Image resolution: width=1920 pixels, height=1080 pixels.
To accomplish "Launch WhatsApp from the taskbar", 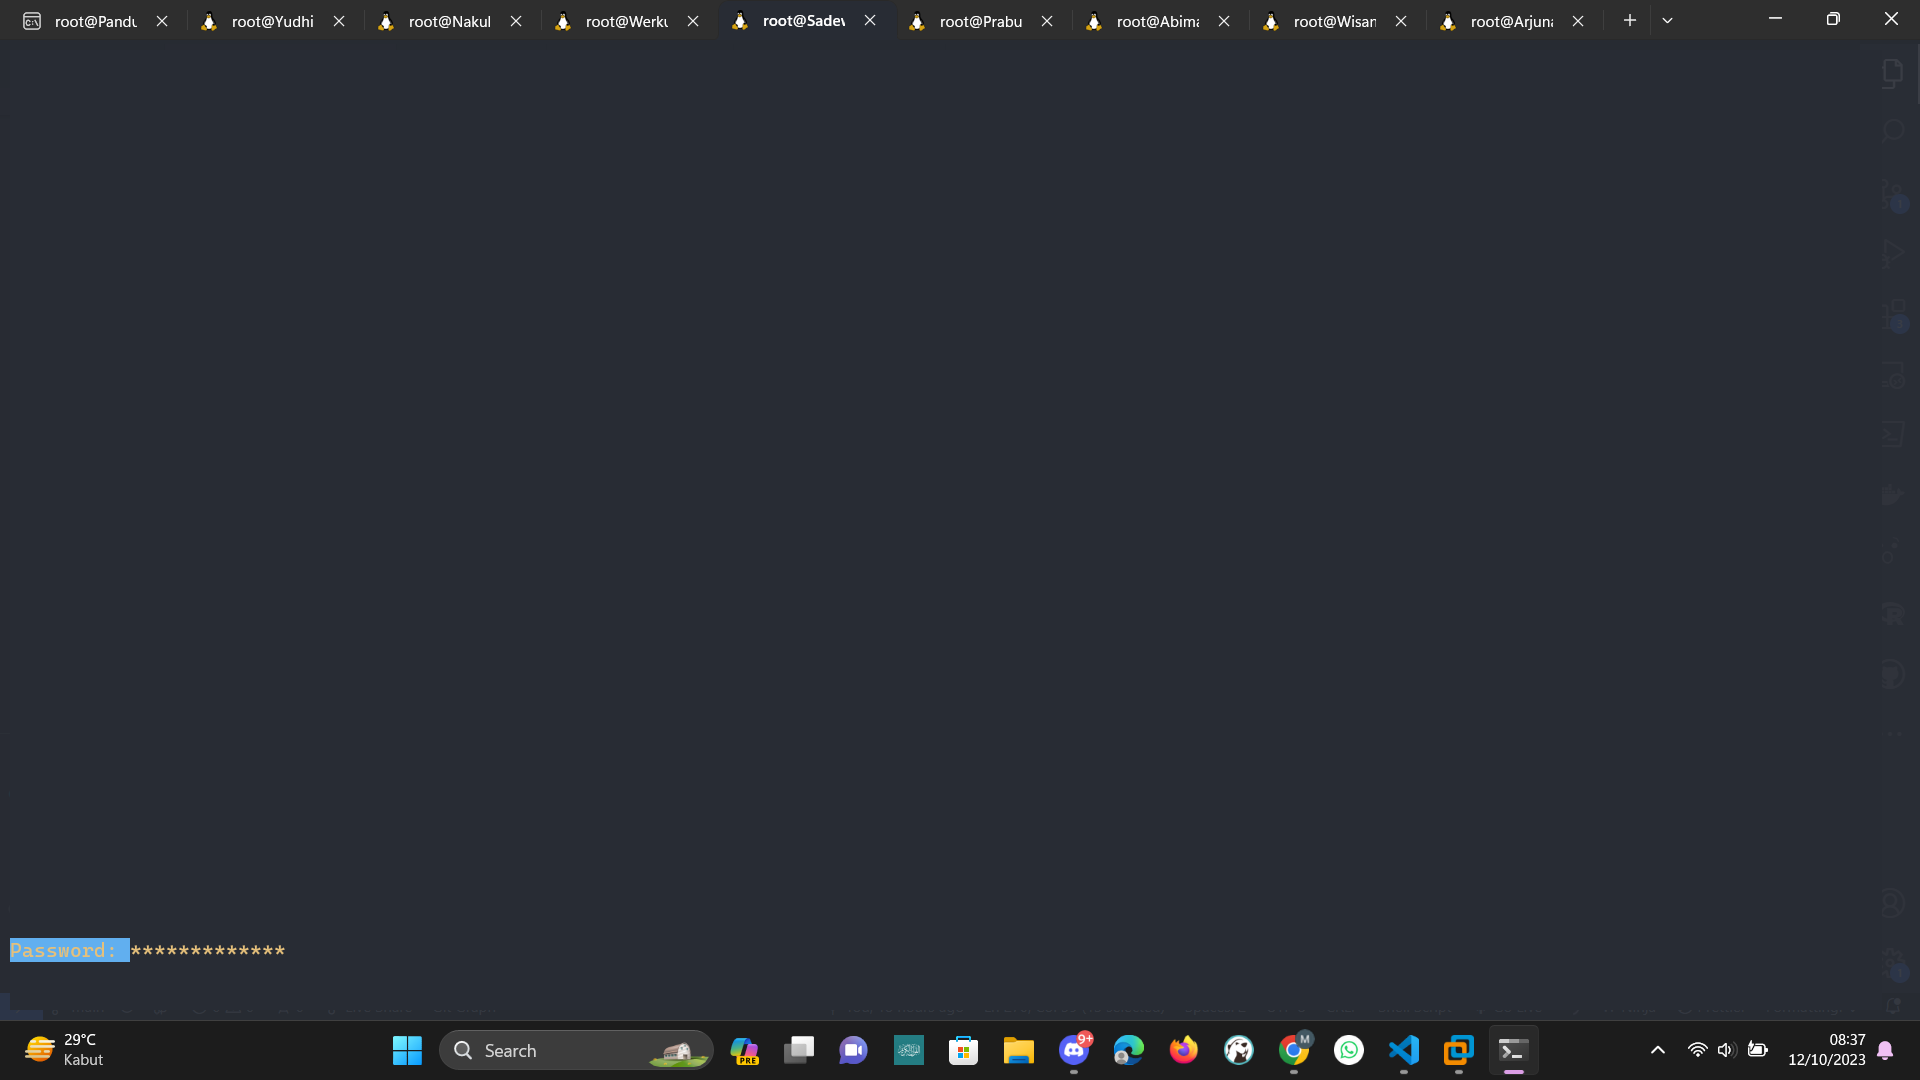I will tap(1349, 1050).
